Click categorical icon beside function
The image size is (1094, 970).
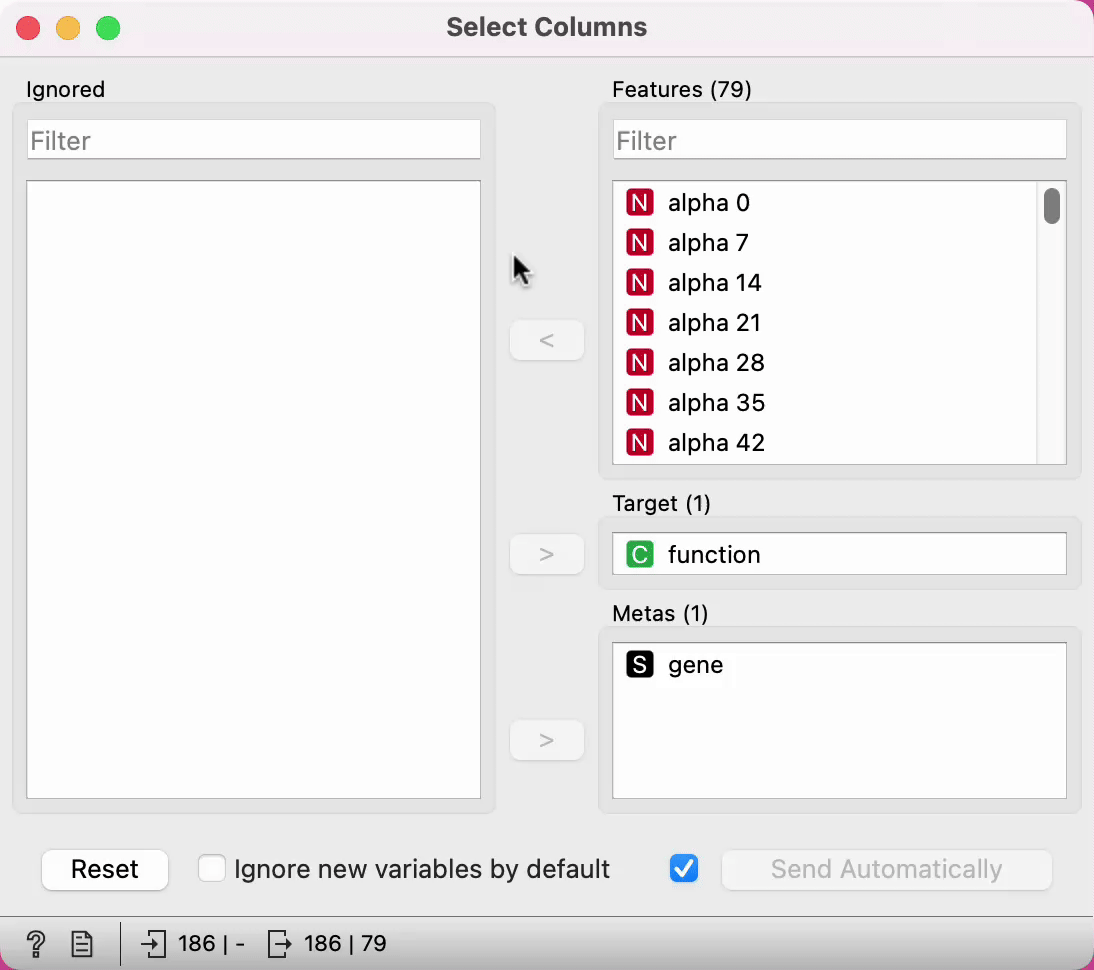click(x=639, y=555)
